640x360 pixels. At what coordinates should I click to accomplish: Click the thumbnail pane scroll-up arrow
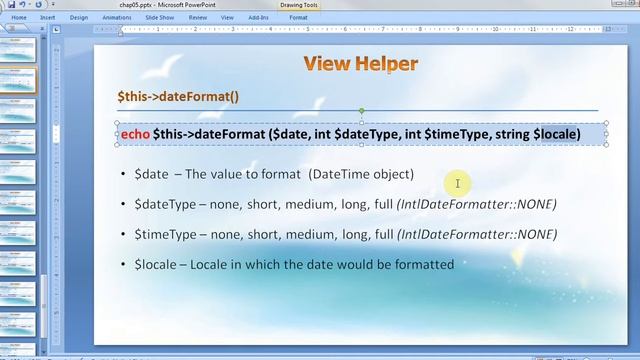coord(44,38)
